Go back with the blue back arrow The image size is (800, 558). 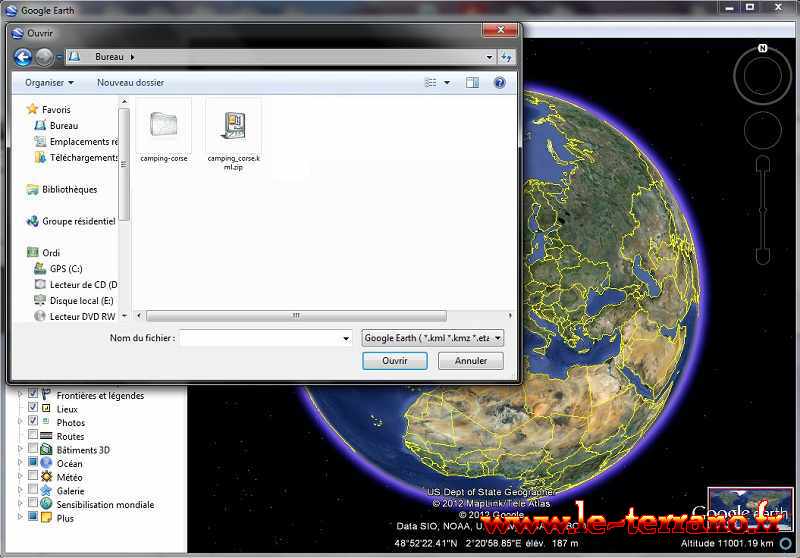[x=22, y=57]
